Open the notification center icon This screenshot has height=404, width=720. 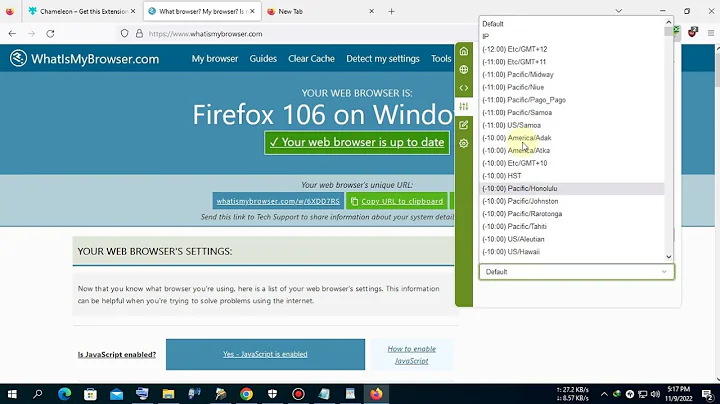[x=708, y=394]
